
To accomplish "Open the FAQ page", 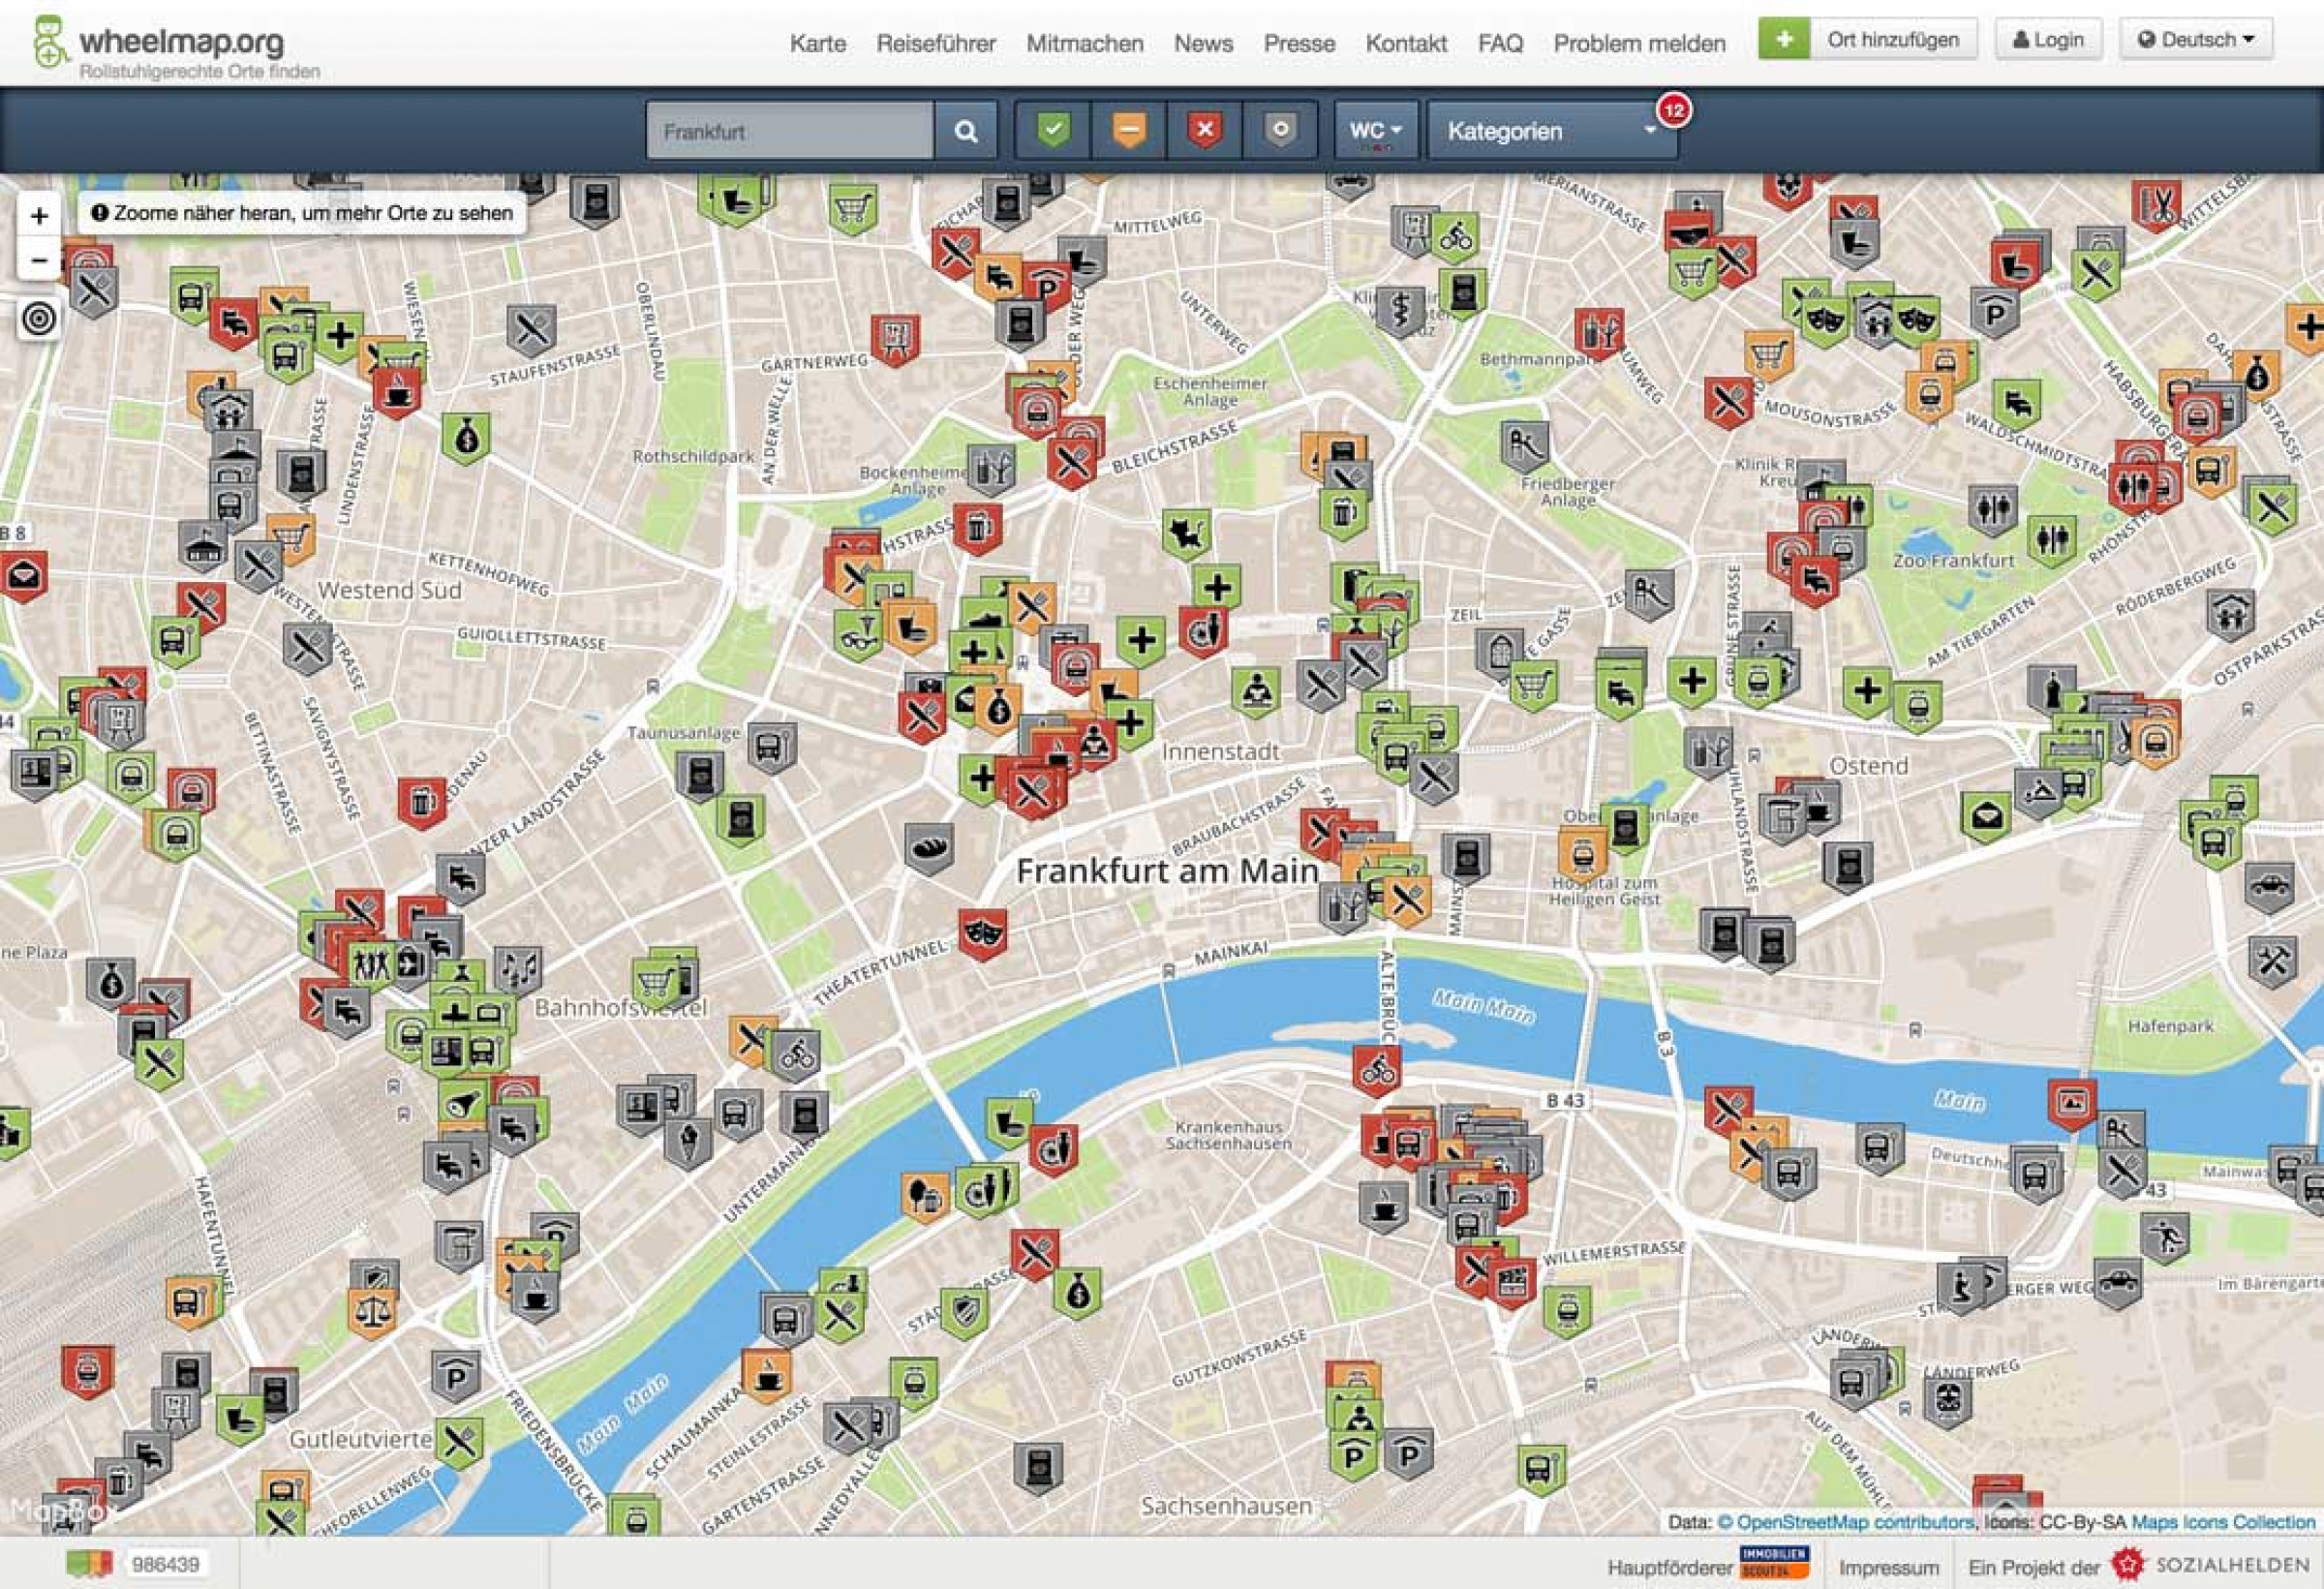I will (1500, 43).
